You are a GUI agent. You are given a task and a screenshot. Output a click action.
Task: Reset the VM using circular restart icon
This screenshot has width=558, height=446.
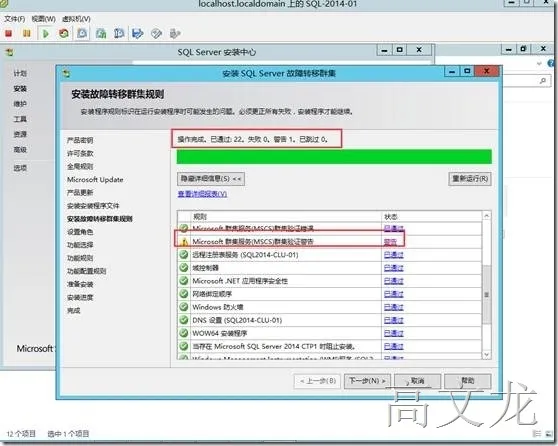[x=64, y=34]
